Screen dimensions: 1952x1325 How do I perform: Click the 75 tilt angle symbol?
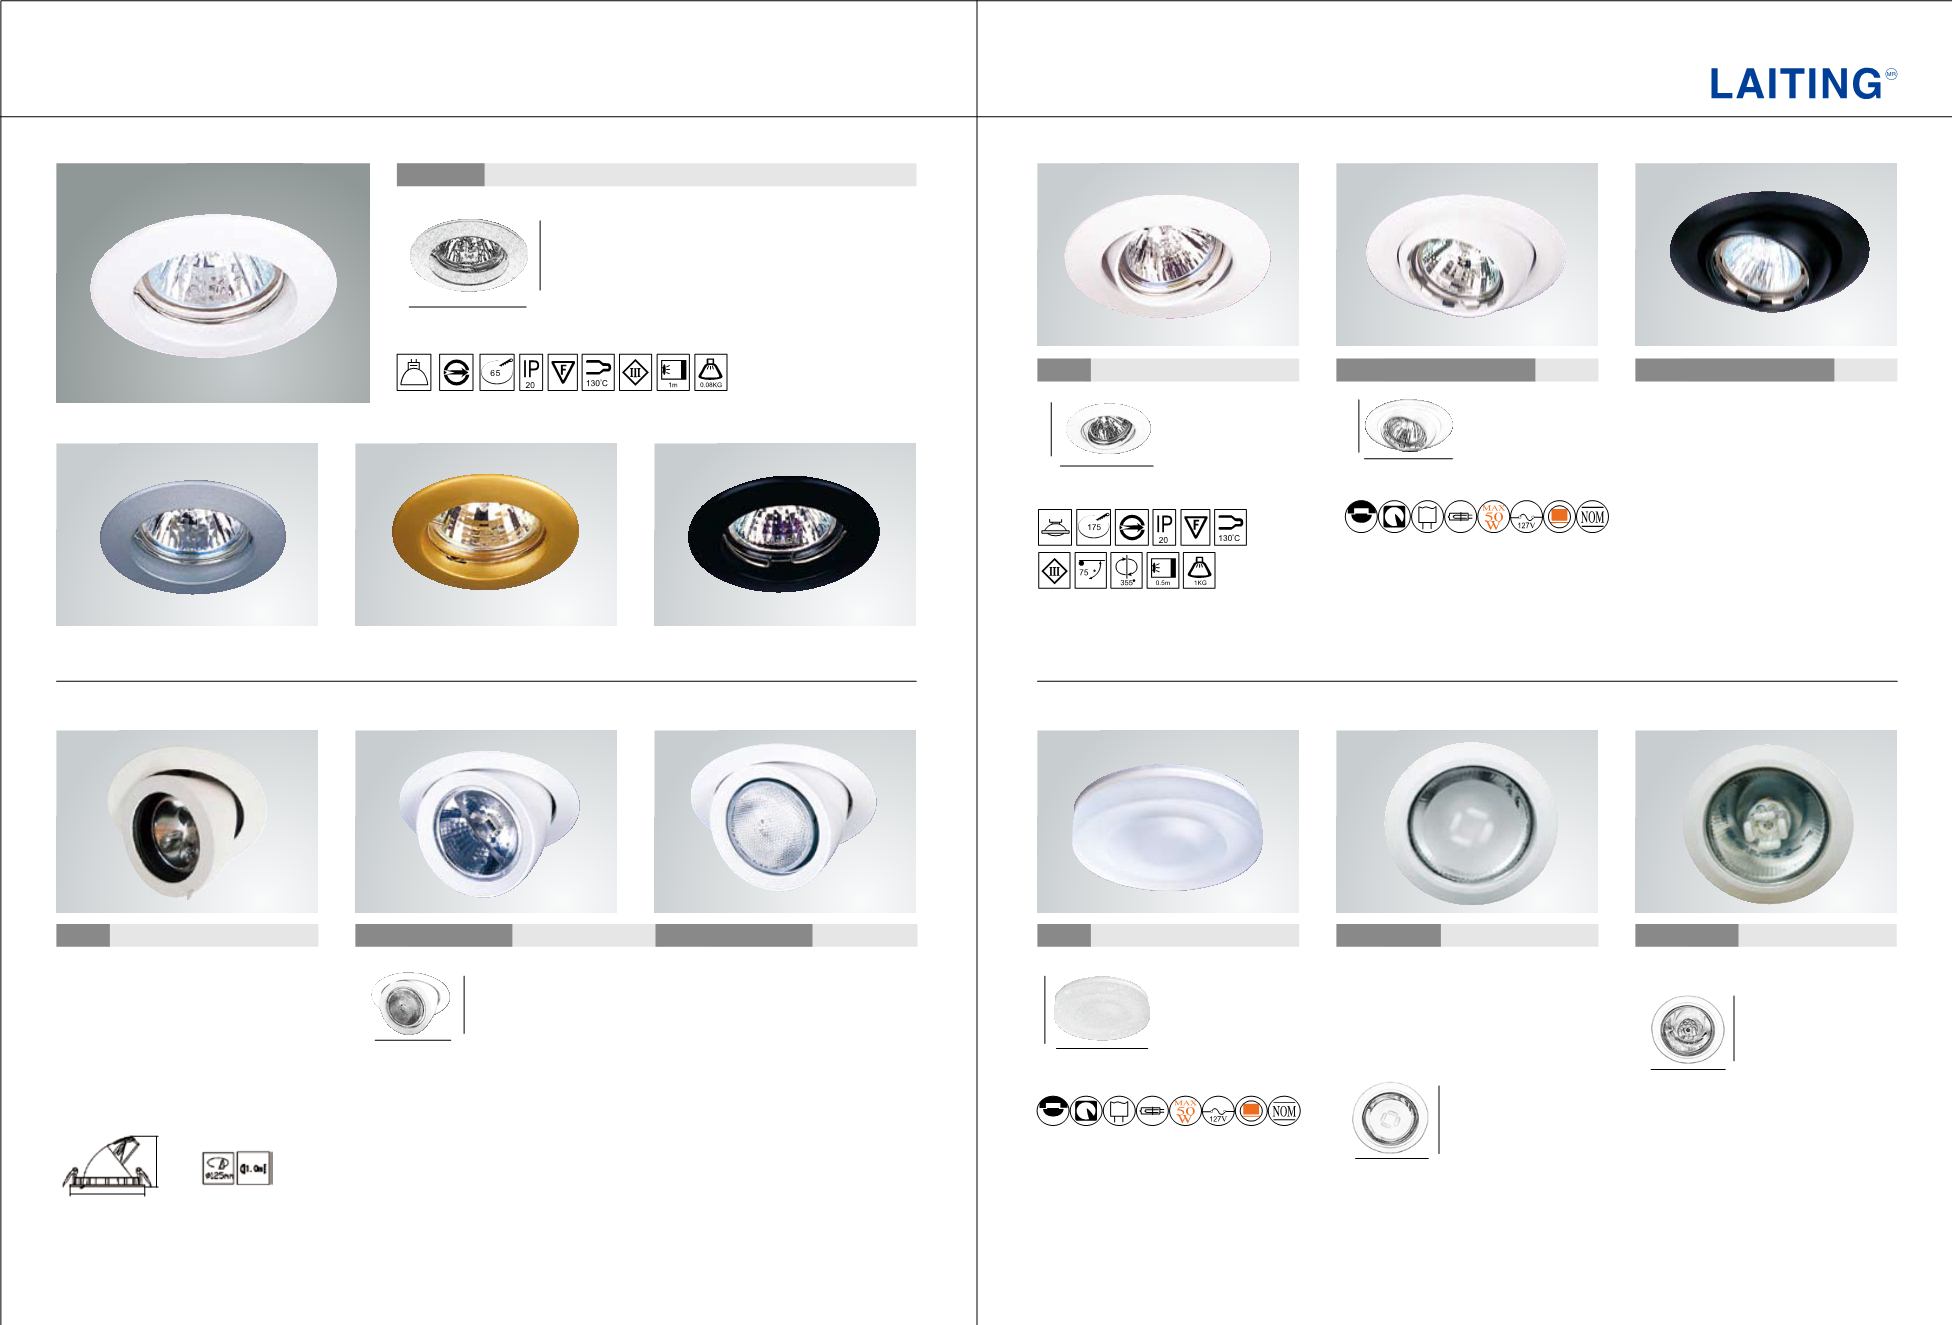tap(1091, 571)
